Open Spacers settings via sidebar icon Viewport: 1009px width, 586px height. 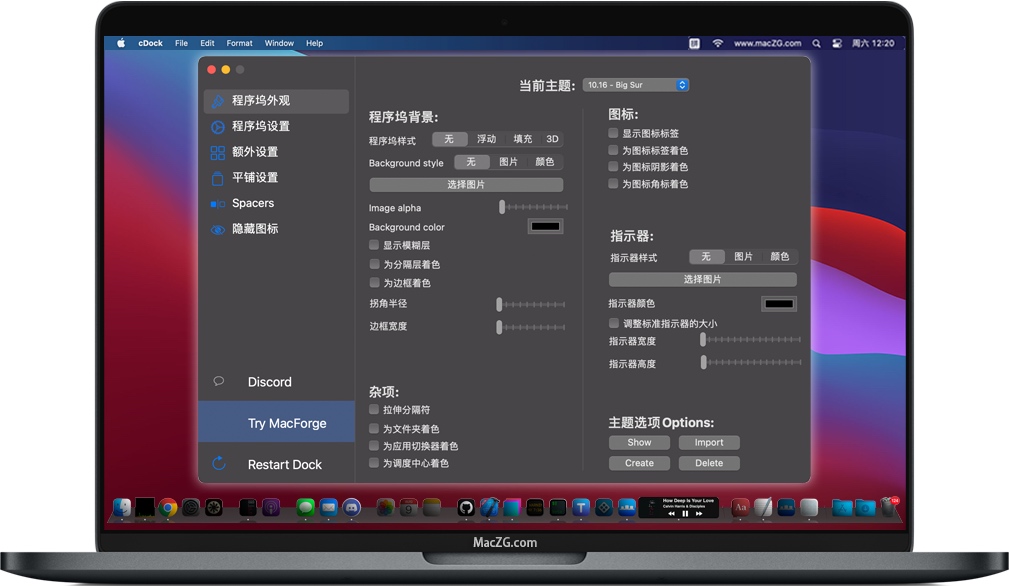218,203
